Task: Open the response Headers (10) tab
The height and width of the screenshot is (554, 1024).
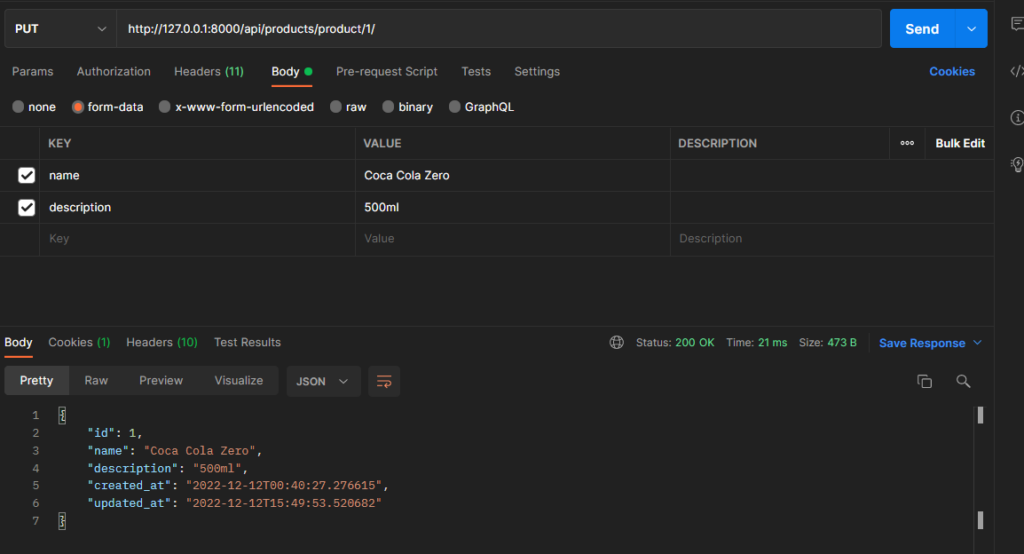Action: point(161,342)
